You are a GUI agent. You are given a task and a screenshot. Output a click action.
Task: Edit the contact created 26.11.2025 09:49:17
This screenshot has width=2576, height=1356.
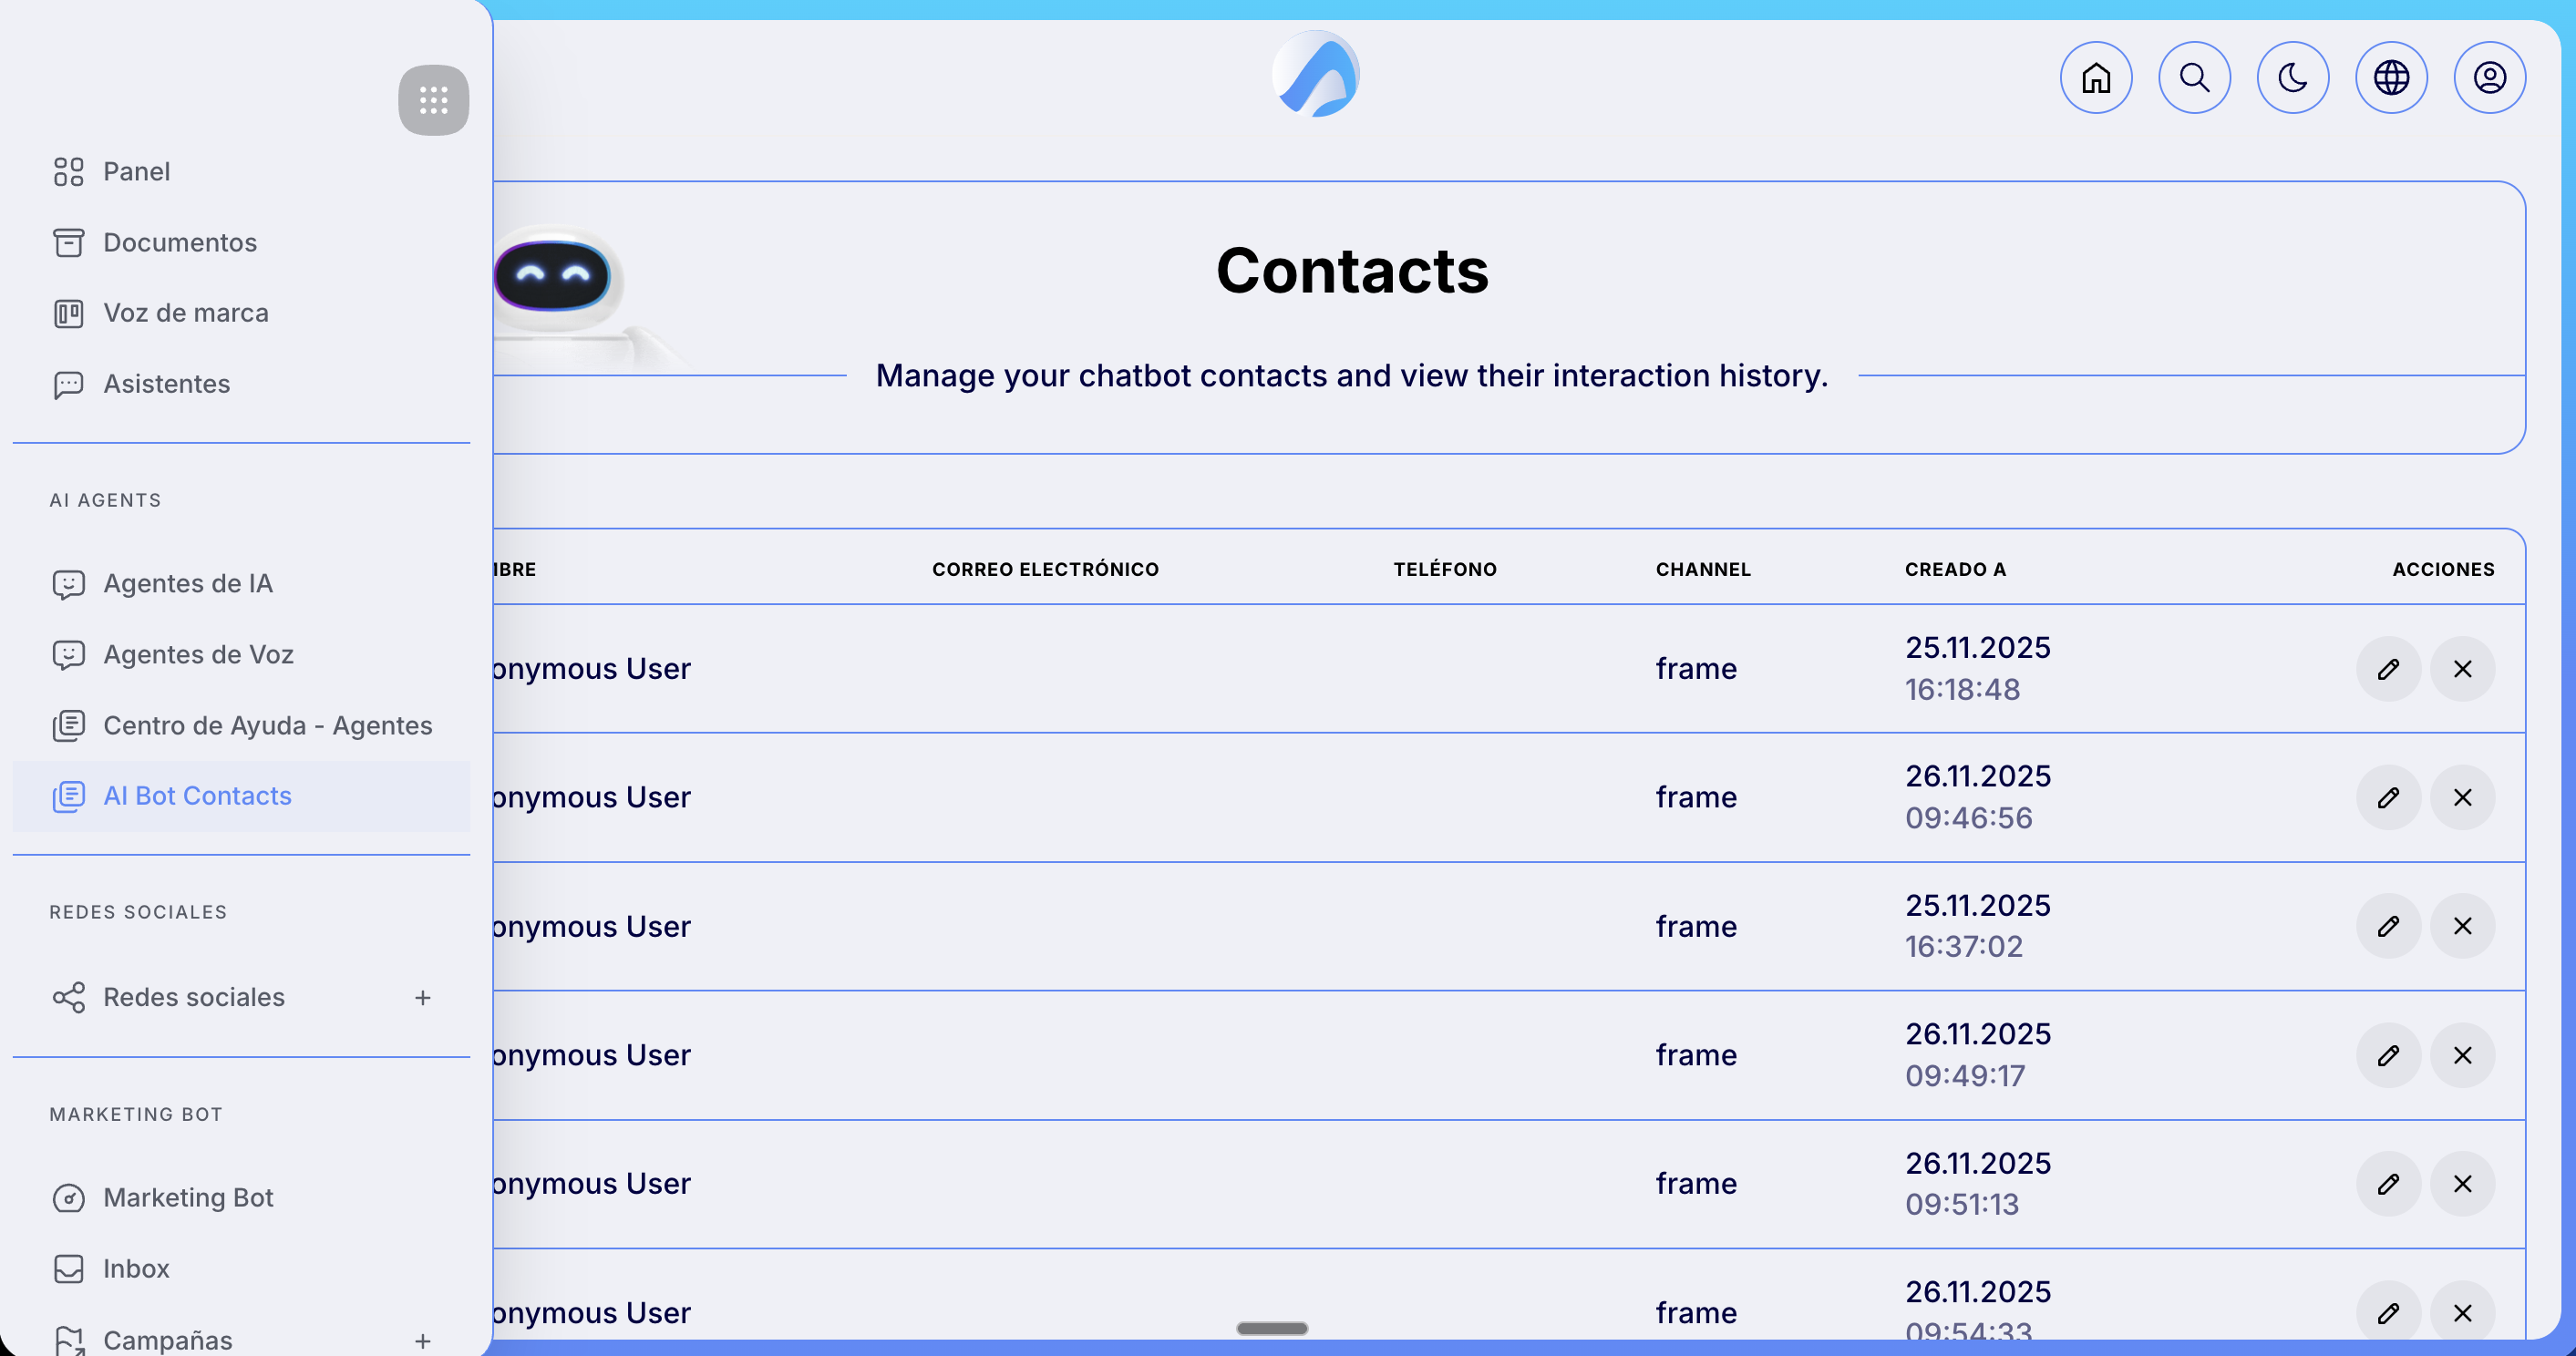click(2388, 1055)
